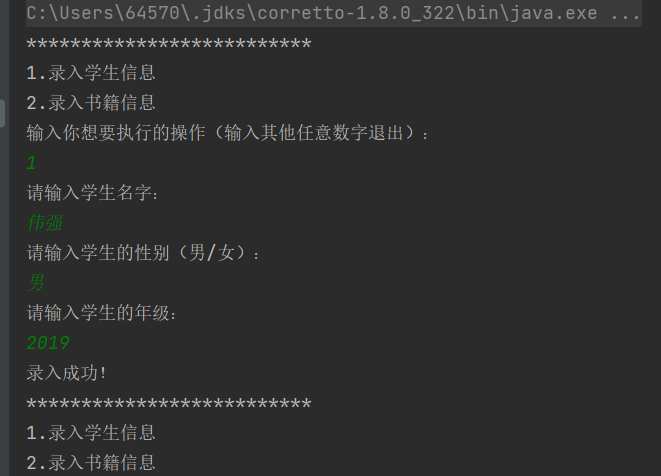Select the lower 1.录入学生信息 line

[x=91, y=433]
